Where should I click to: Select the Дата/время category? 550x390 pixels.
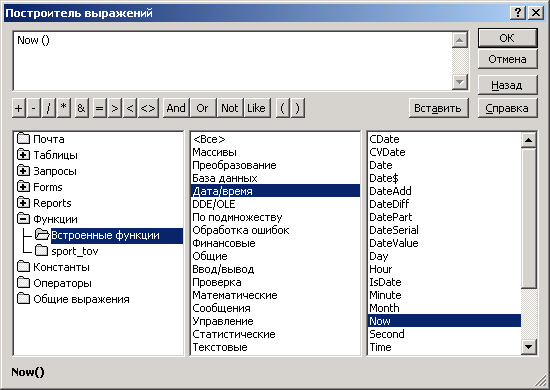pyautogui.click(x=275, y=191)
